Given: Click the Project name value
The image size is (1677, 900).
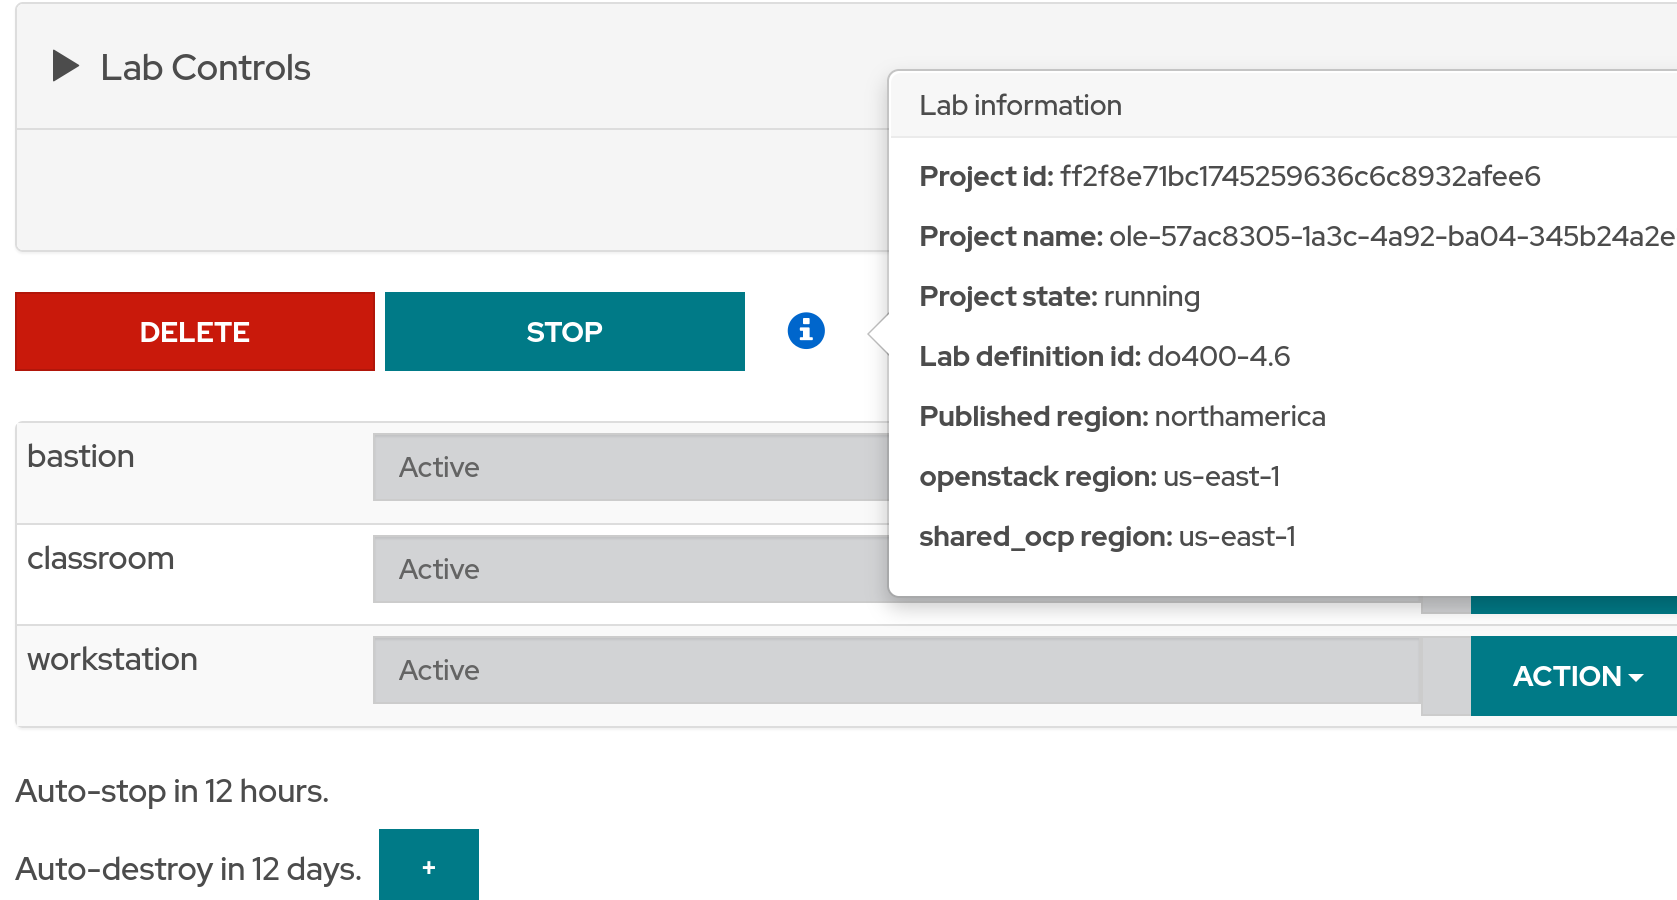Looking at the screenshot, I should pyautogui.click(x=1391, y=237).
